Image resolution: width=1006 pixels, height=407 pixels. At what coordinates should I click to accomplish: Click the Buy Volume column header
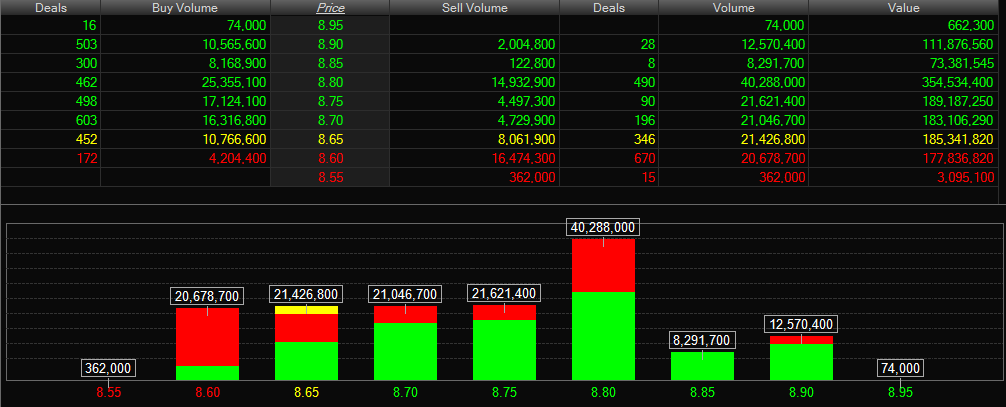[185, 8]
